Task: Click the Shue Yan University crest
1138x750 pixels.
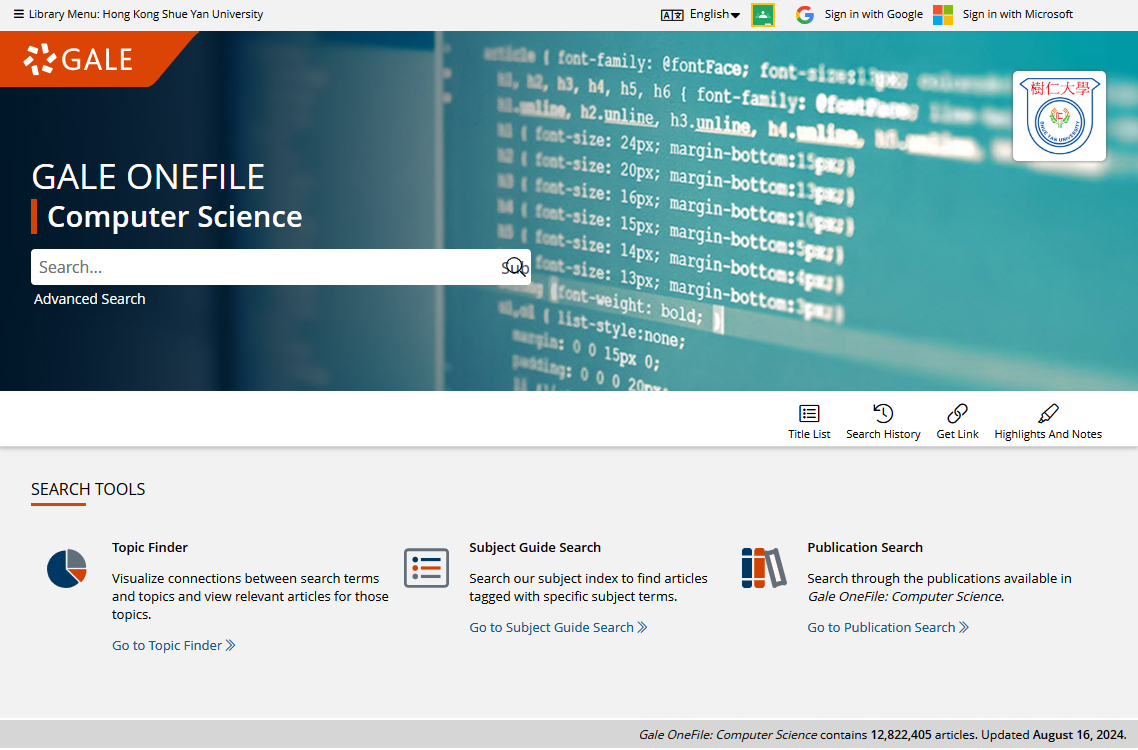Action: tap(1059, 116)
